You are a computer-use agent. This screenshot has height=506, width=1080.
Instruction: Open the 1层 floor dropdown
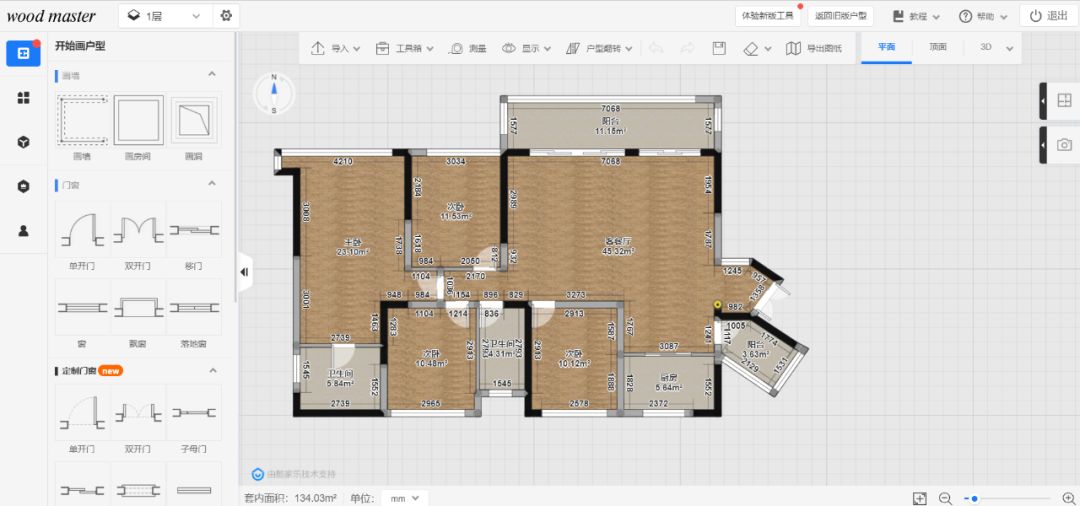pos(165,16)
